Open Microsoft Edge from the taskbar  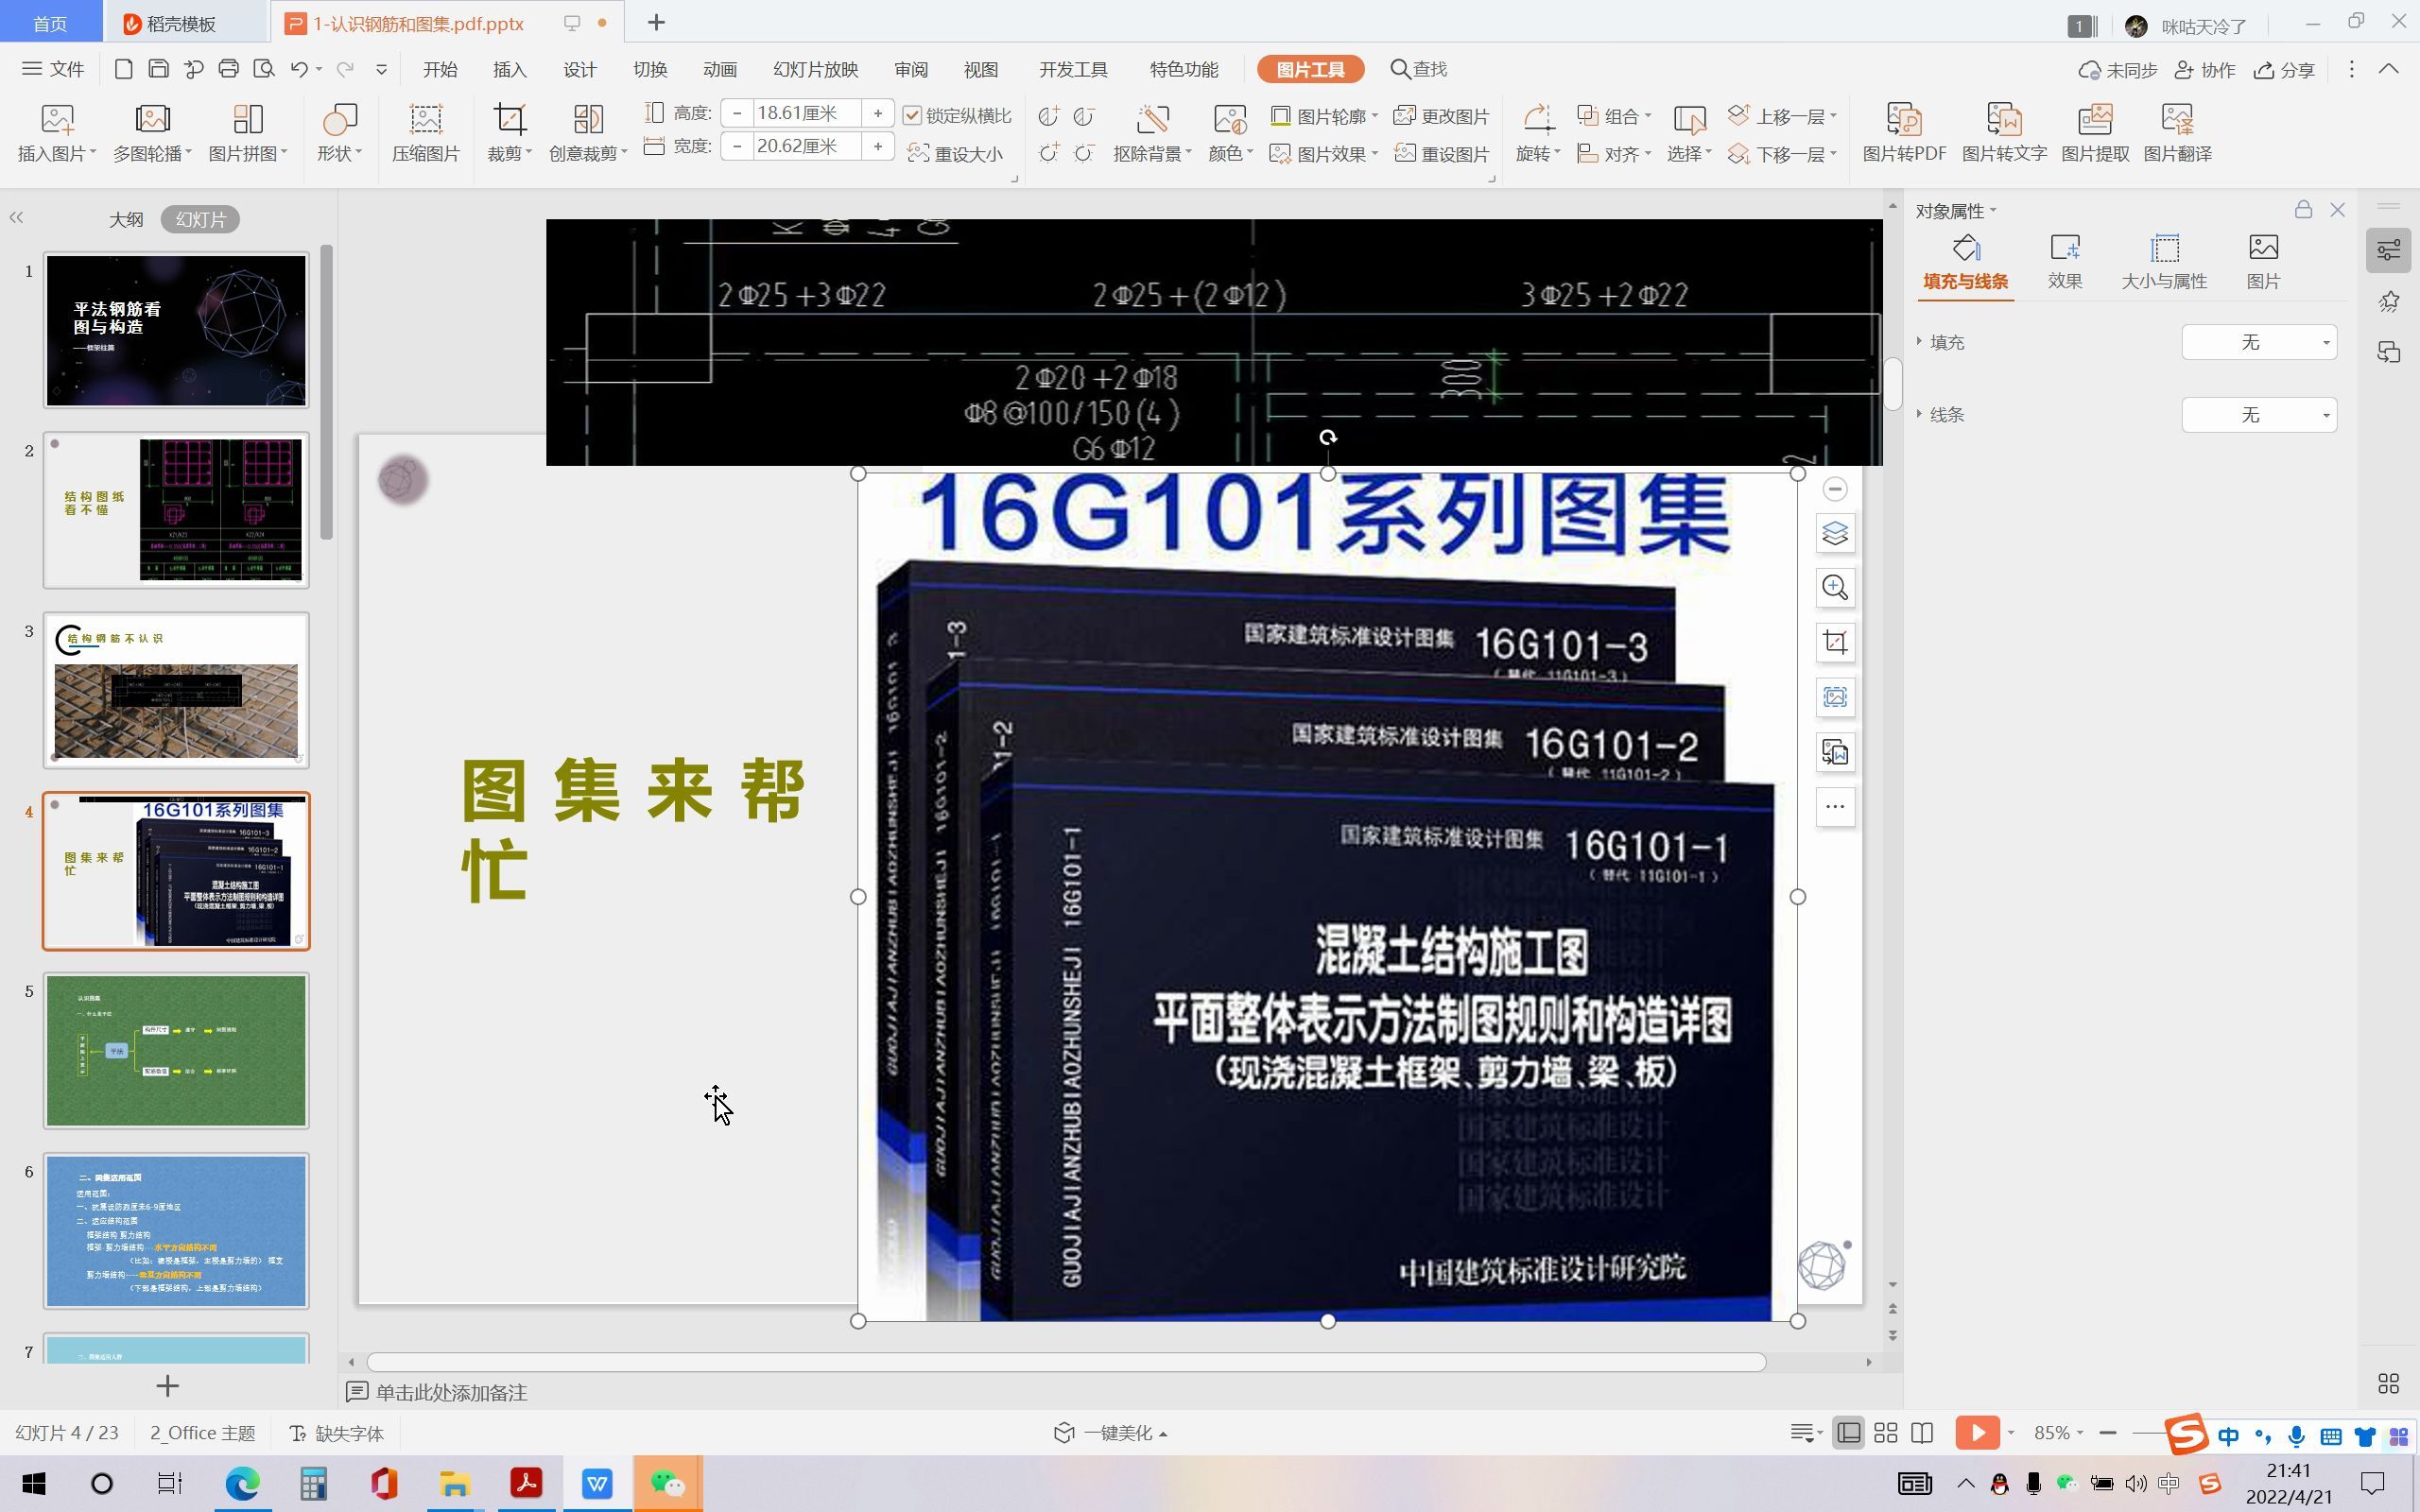point(242,1483)
